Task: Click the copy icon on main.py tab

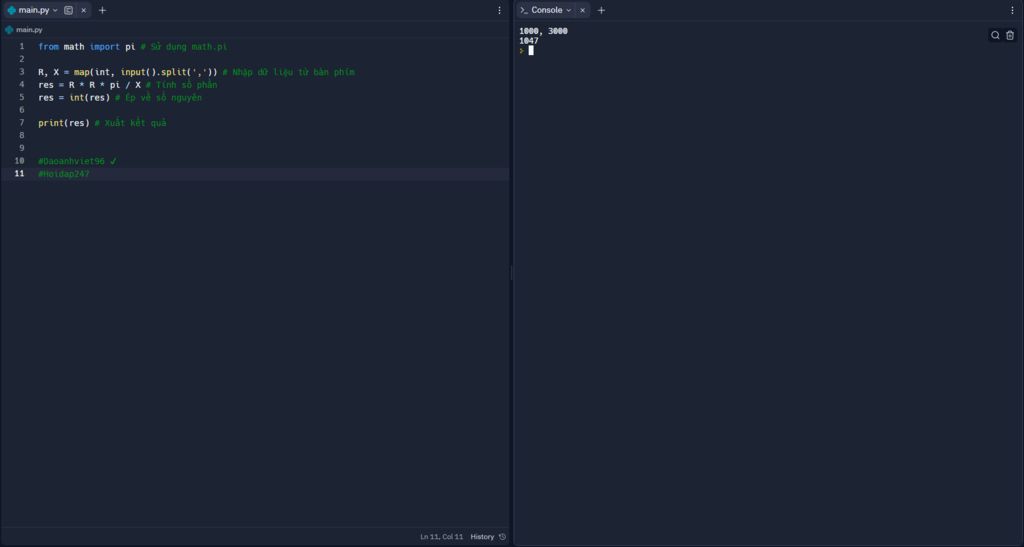Action: coord(69,10)
